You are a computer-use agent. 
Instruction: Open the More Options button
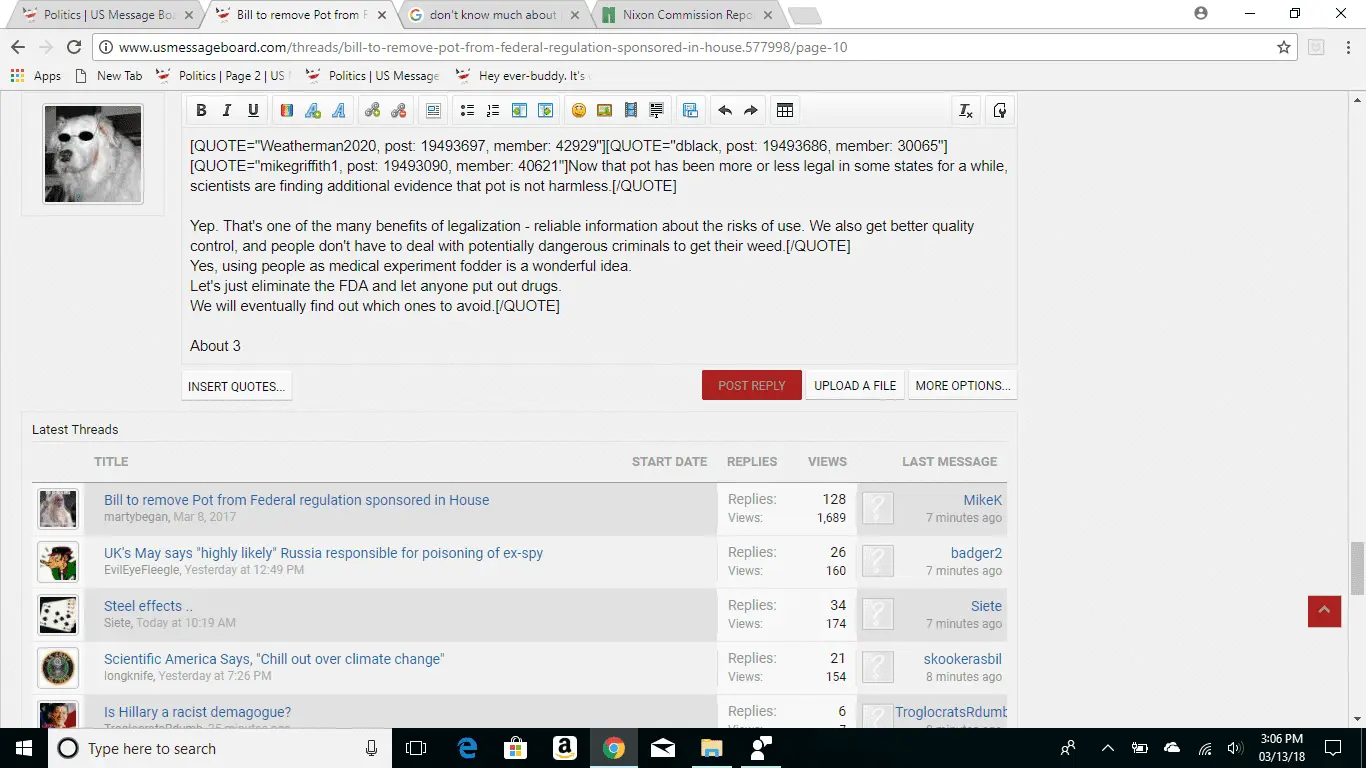(962, 386)
